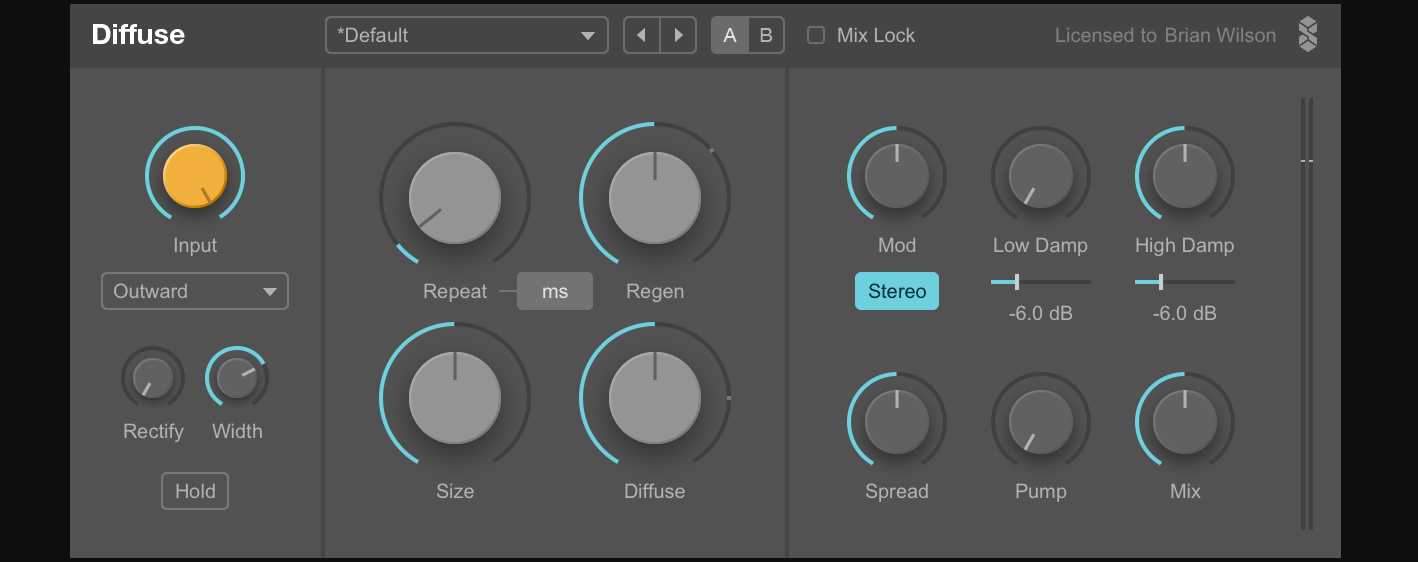Click the previous preset arrow icon
Image resolution: width=1418 pixels, height=562 pixels.
point(641,36)
